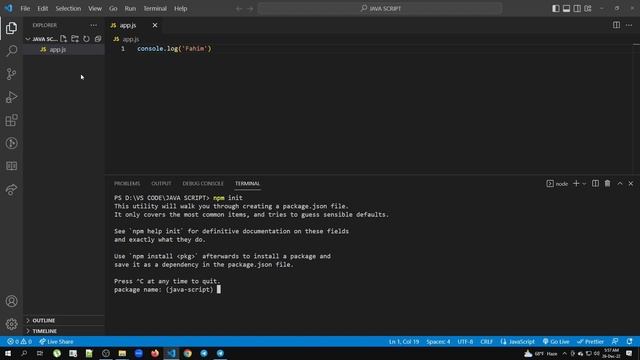Click the errors and warnings status indicator
This screenshot has height=360, width=640.
(x=20, y=342)
